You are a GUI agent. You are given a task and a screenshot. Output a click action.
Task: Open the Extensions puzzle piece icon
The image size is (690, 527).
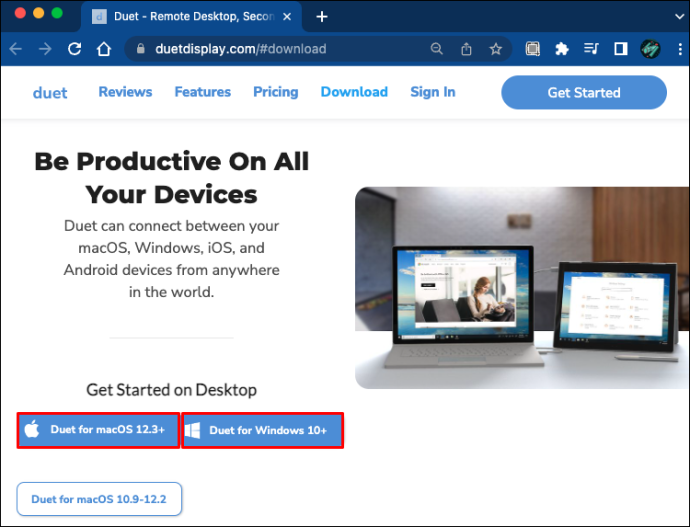tap(562, 49)
